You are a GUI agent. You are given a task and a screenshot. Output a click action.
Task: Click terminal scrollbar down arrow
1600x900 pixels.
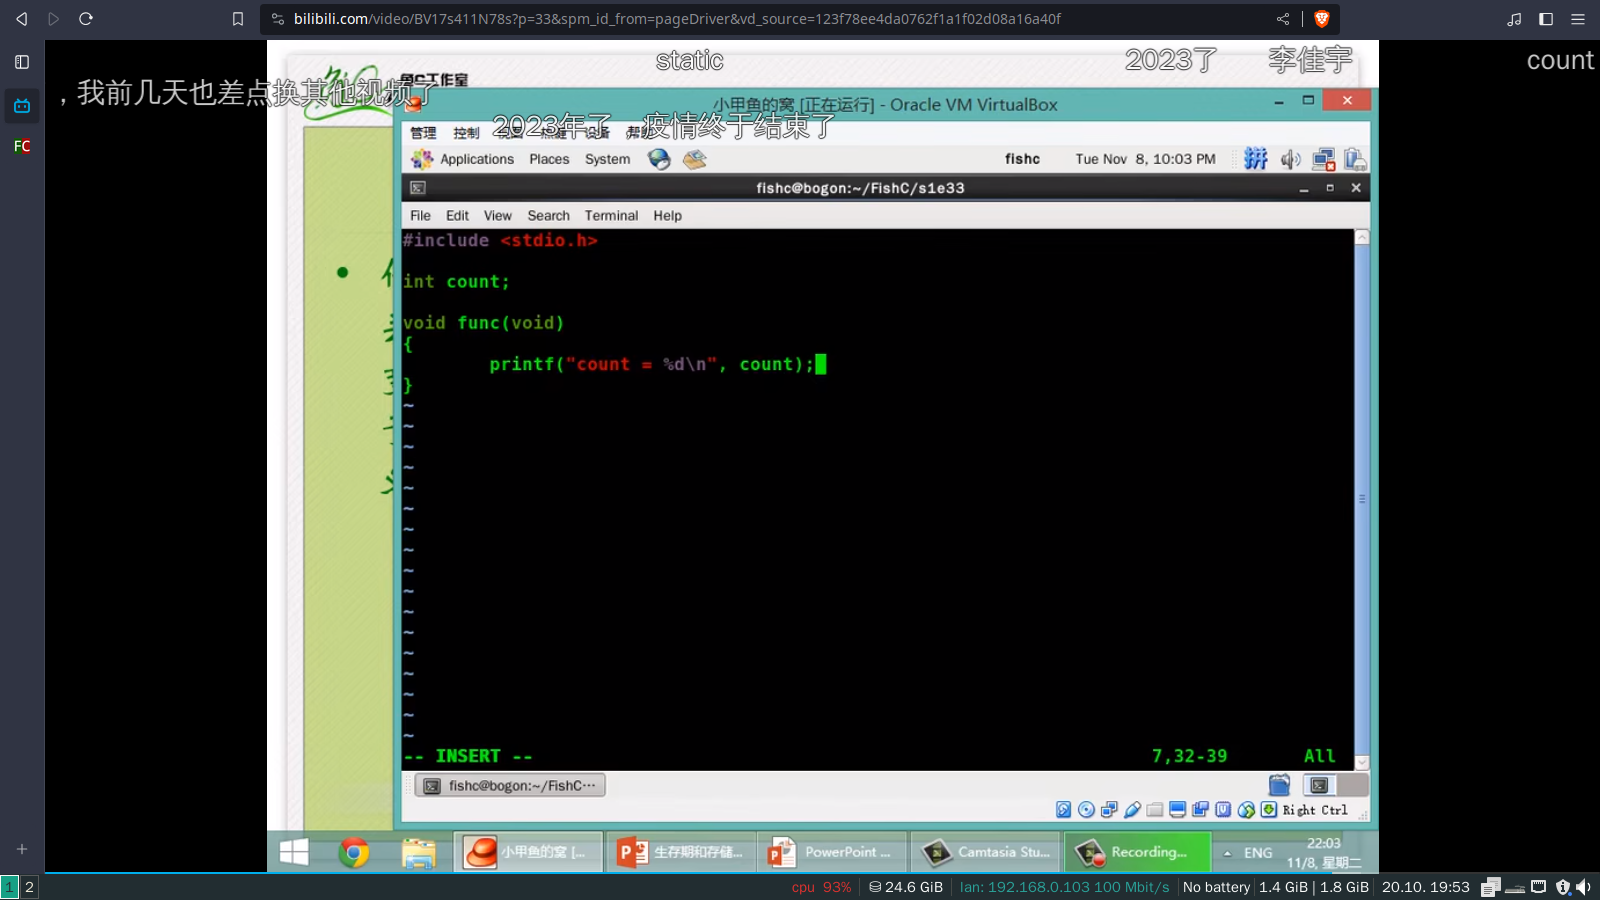(x=1362, y=763)
